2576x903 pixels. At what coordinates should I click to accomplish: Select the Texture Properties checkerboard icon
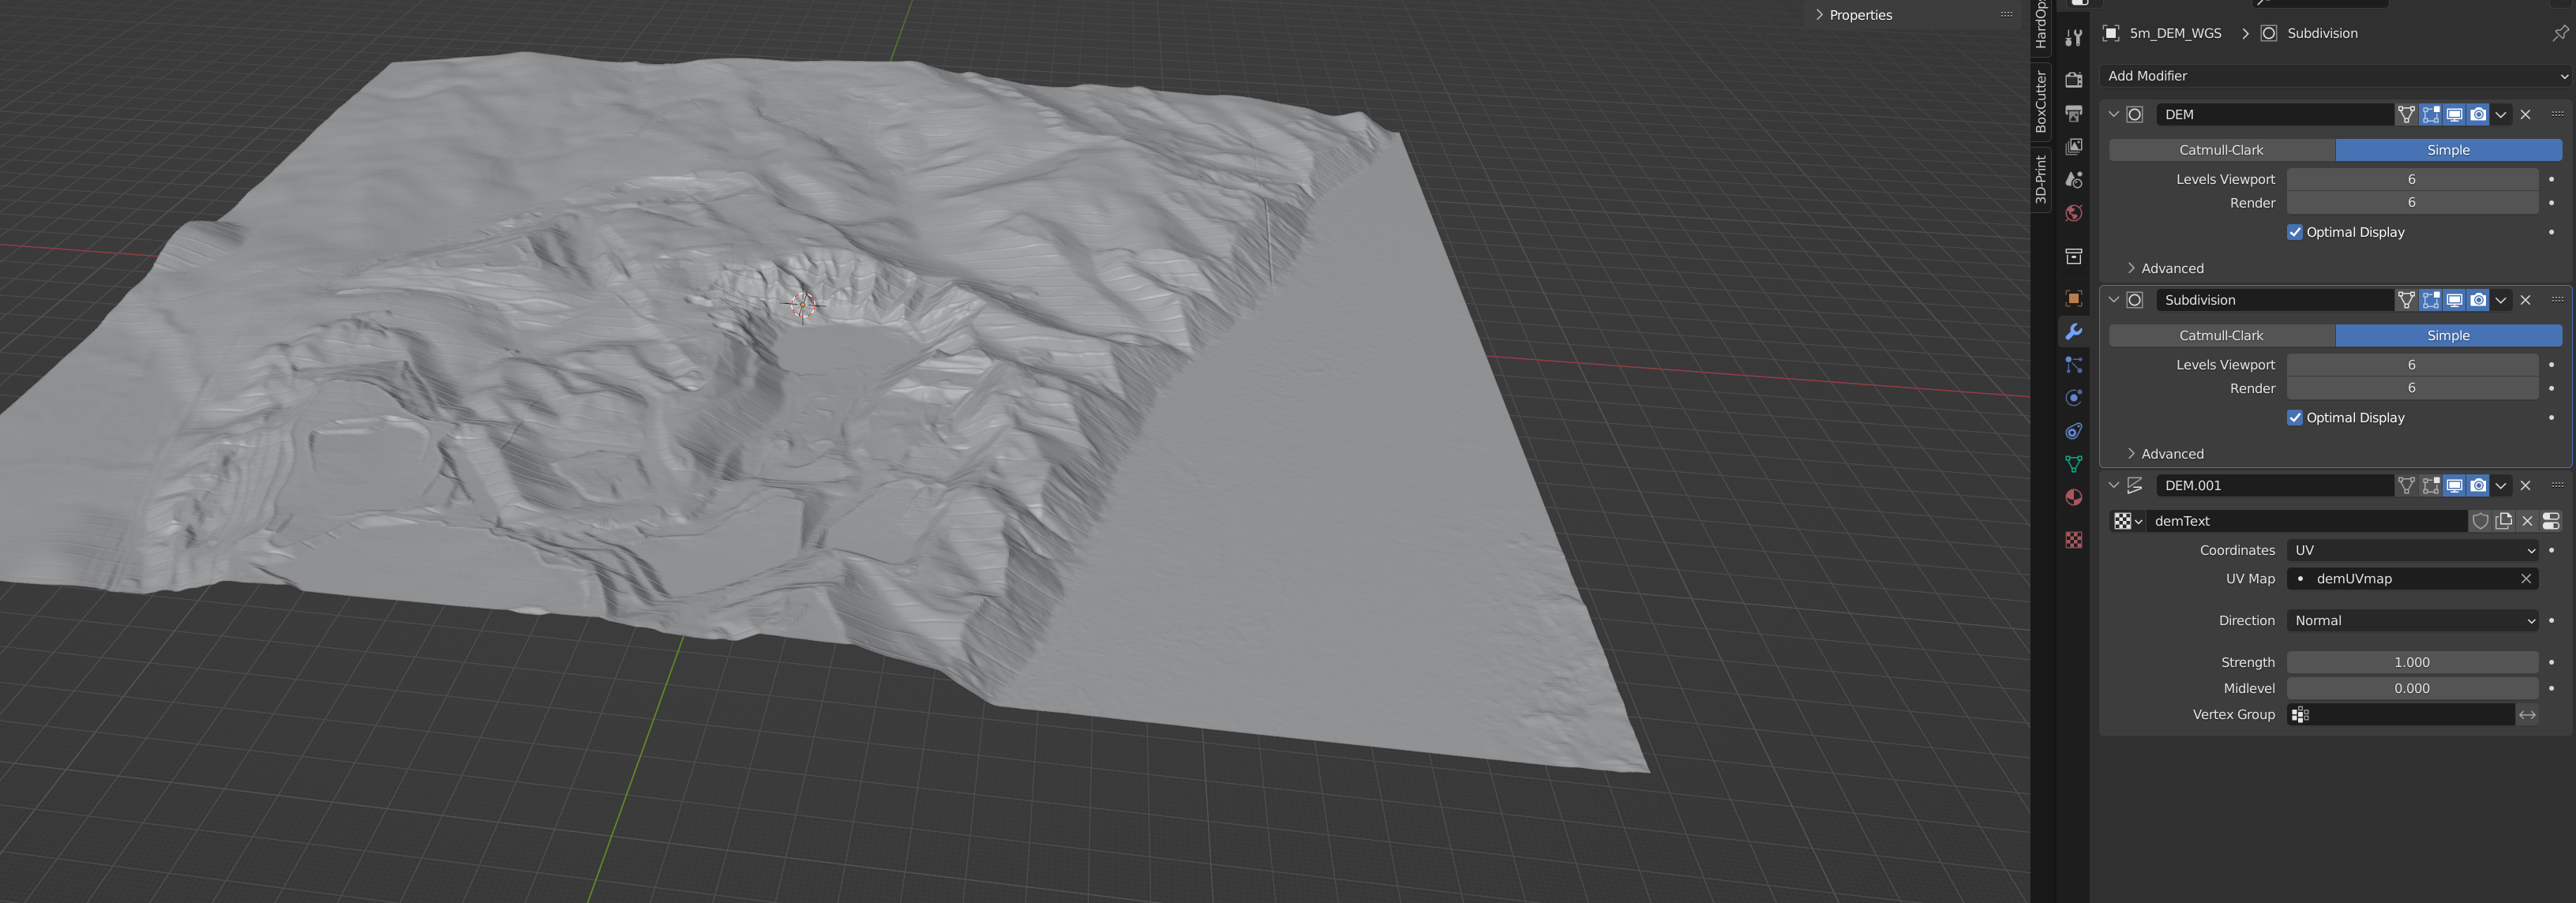click(2073, 540)
